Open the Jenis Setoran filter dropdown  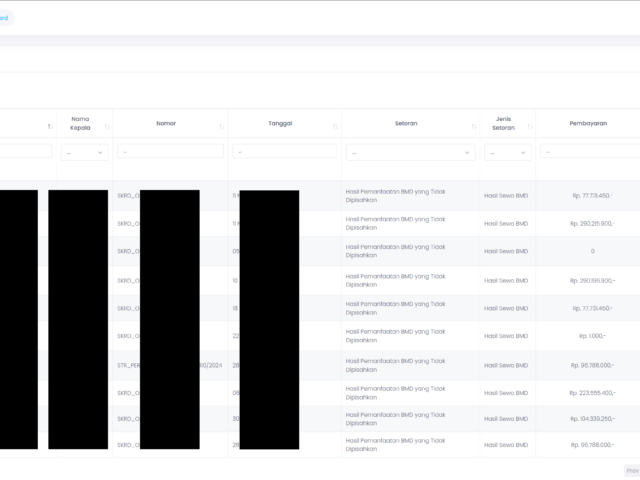click(507, 152)
